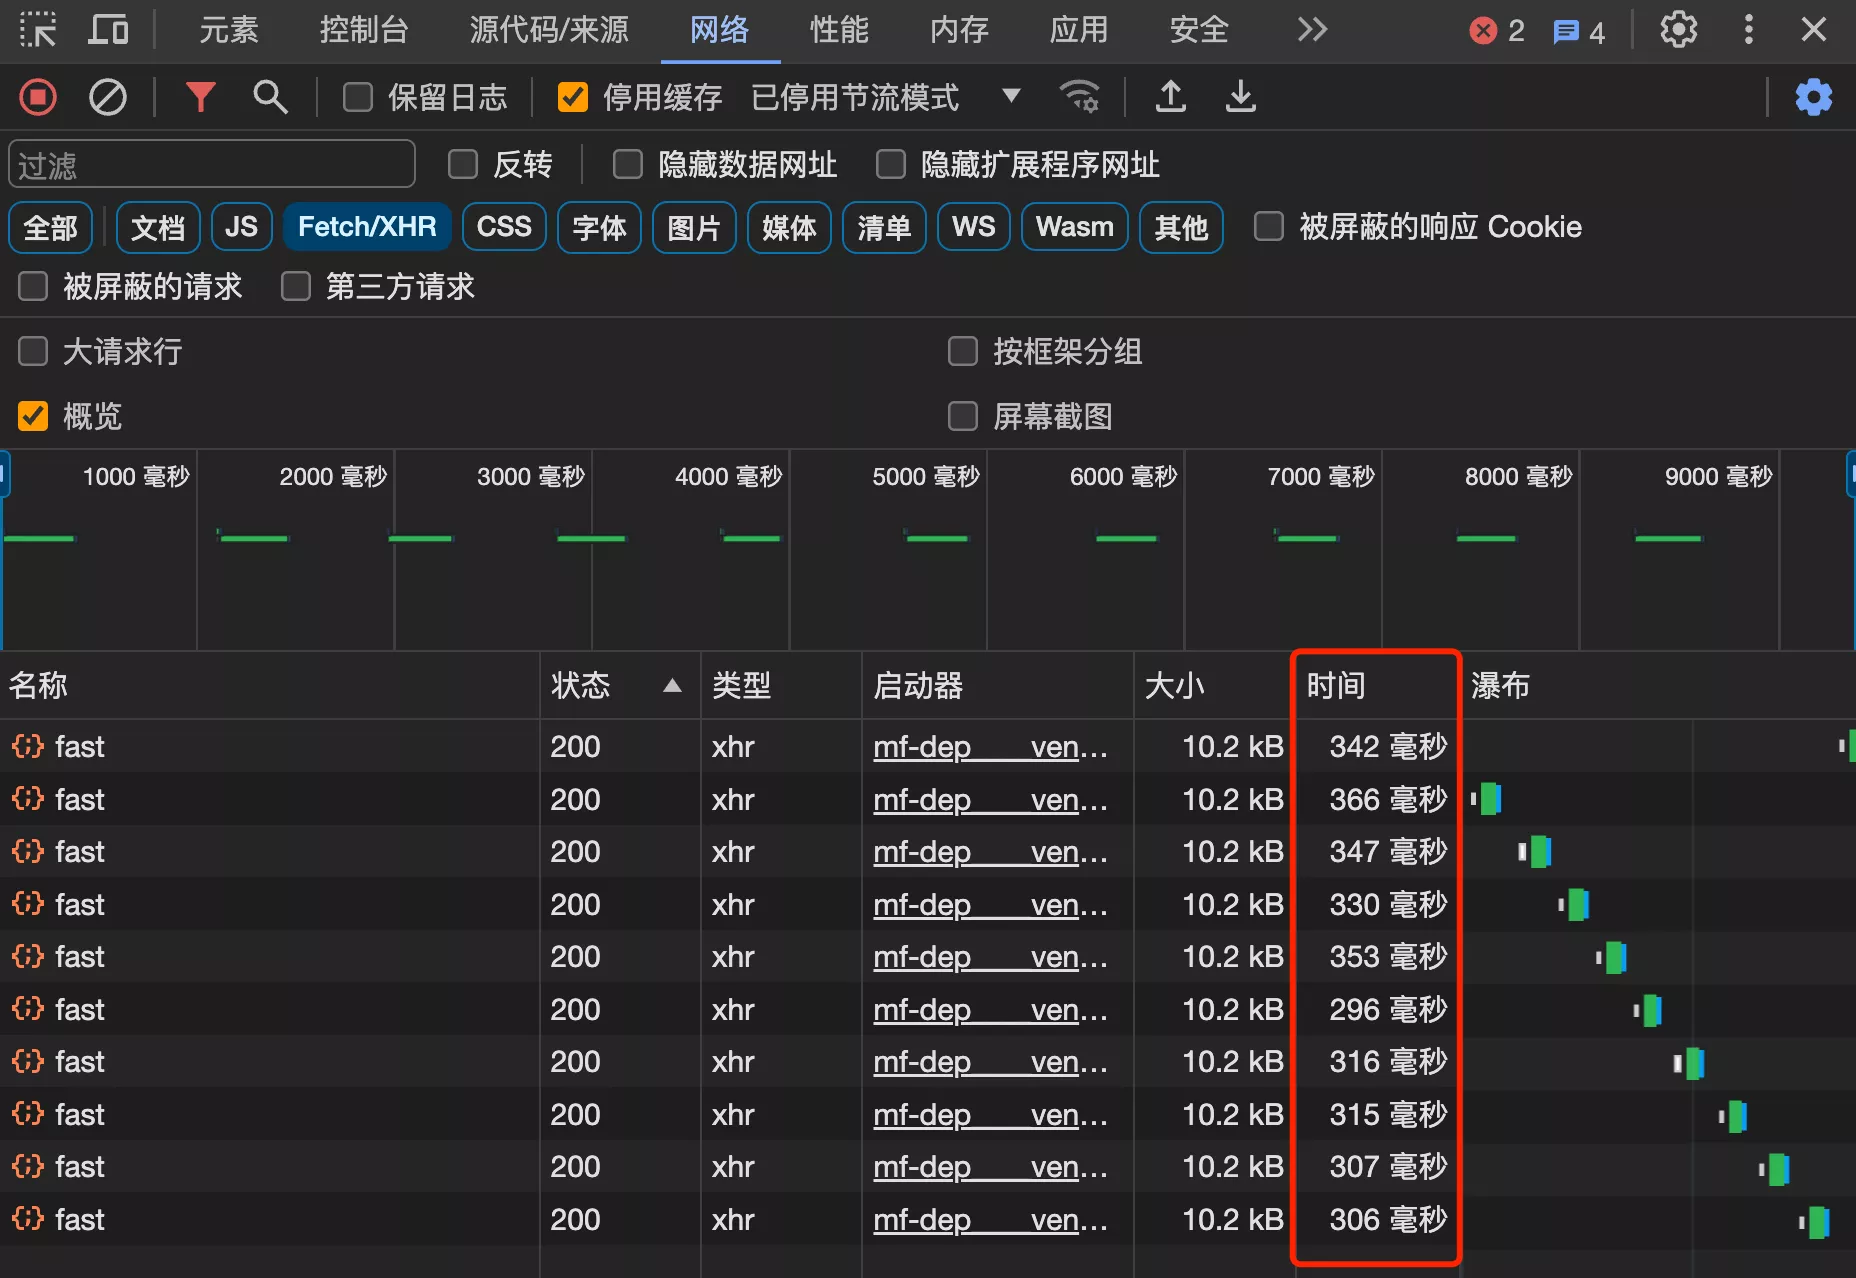This screenshot has width=1856, height=1278.
Task: Sort by the 大小 column header
Action: pyautogui.click(x=1214, y=686)
